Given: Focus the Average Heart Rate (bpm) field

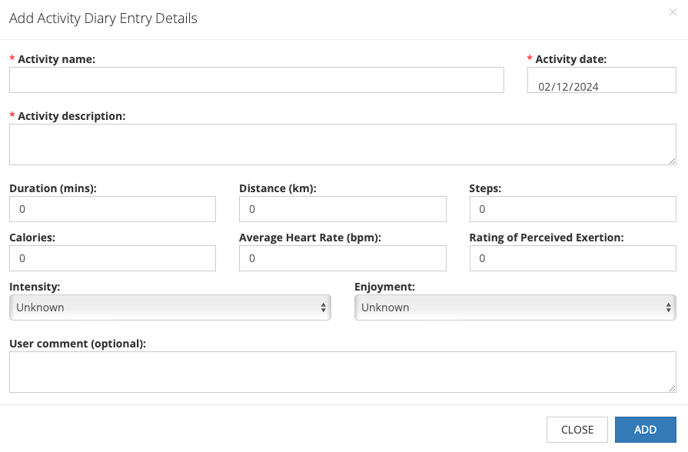Looking at the screenshot, I should click(x=342, y=258).
